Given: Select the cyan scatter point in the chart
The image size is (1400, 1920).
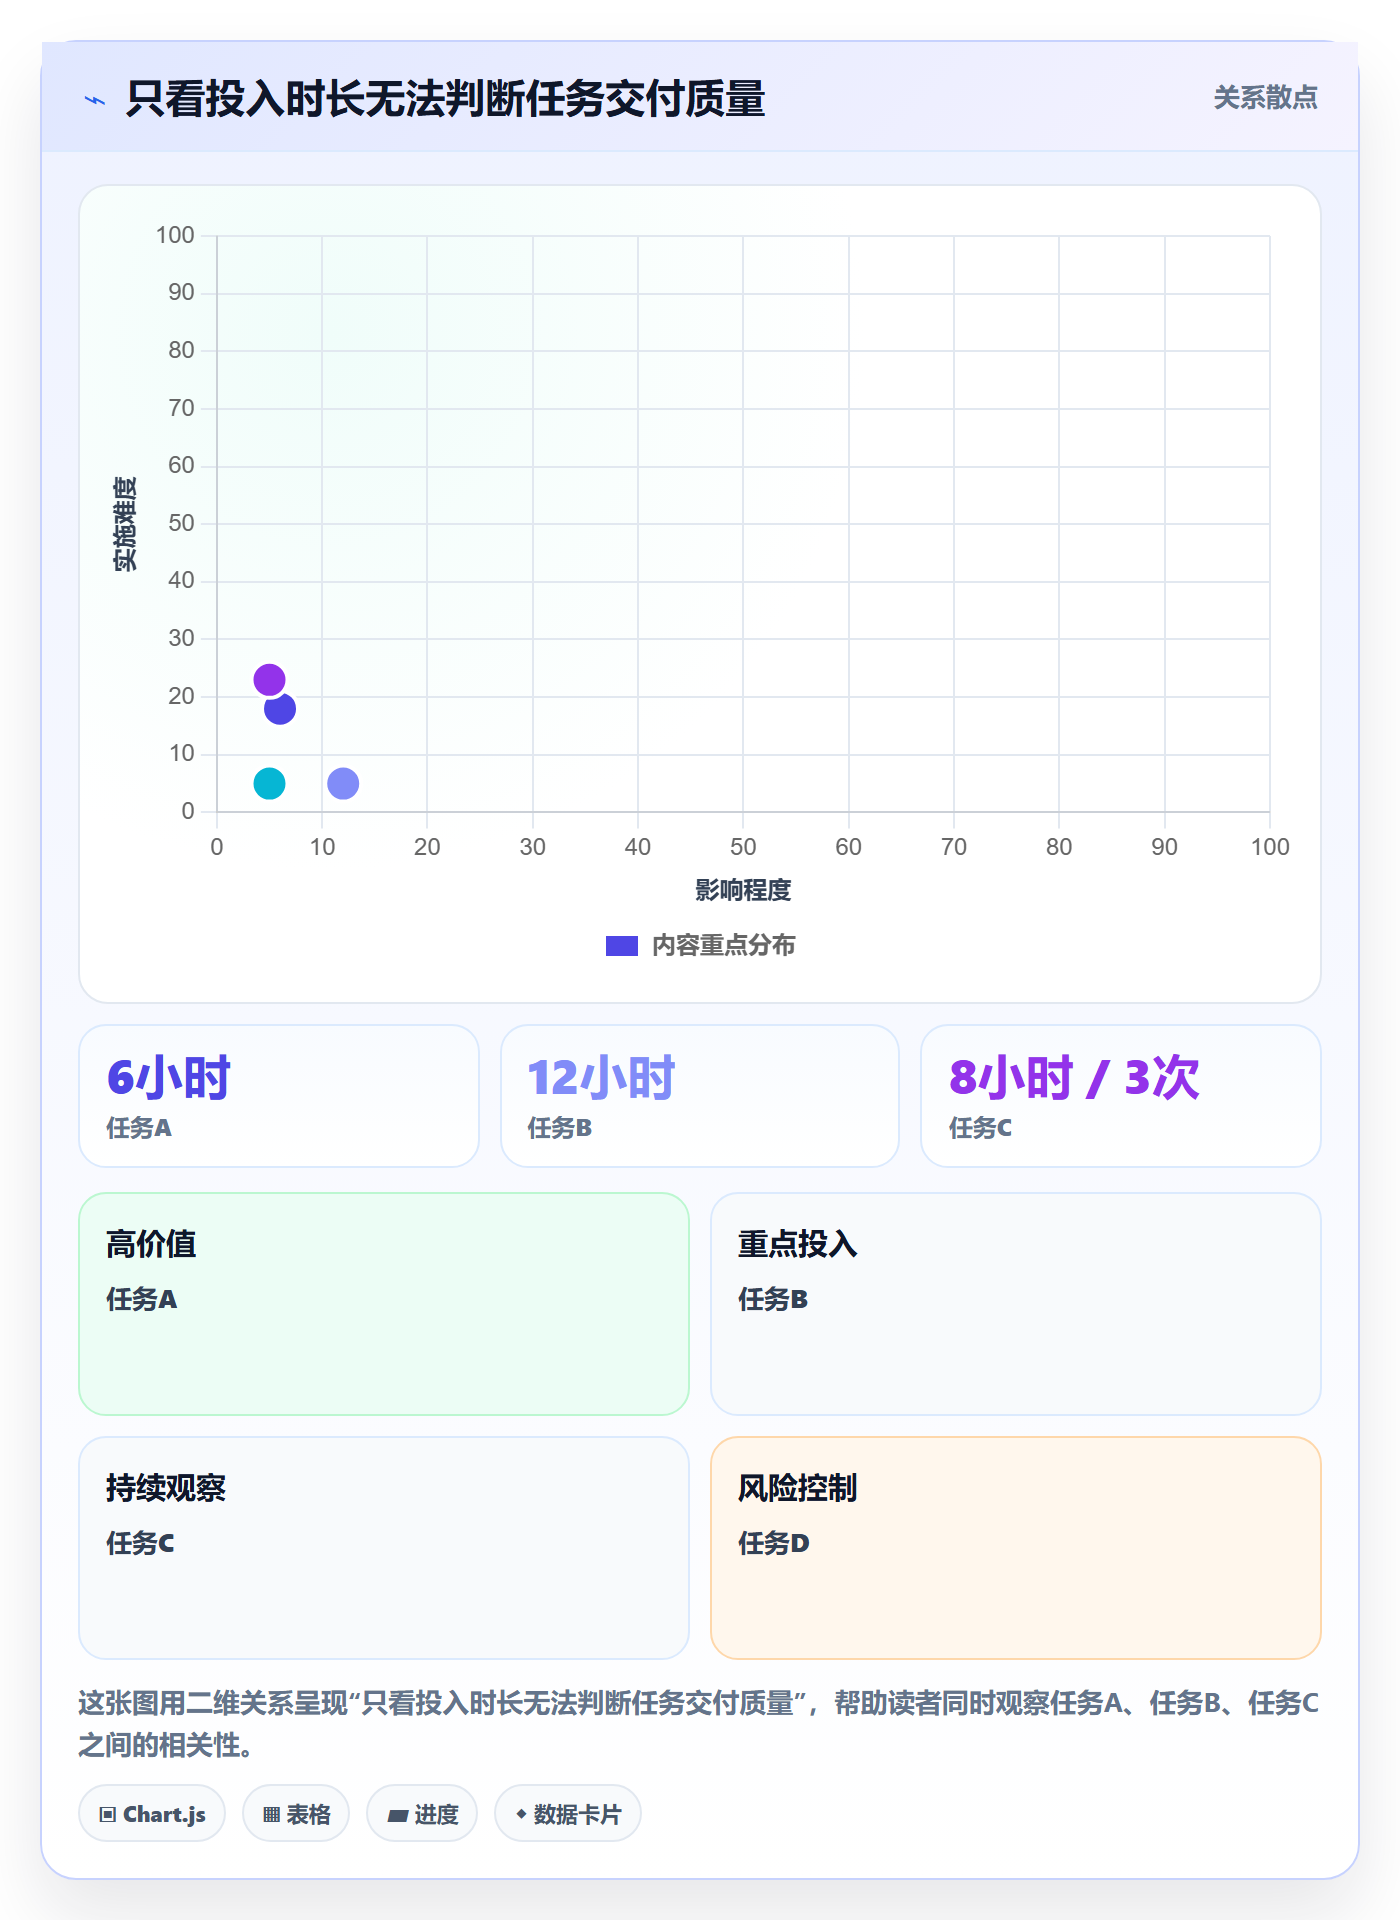Looking at the screenshot, I should 269,783.
